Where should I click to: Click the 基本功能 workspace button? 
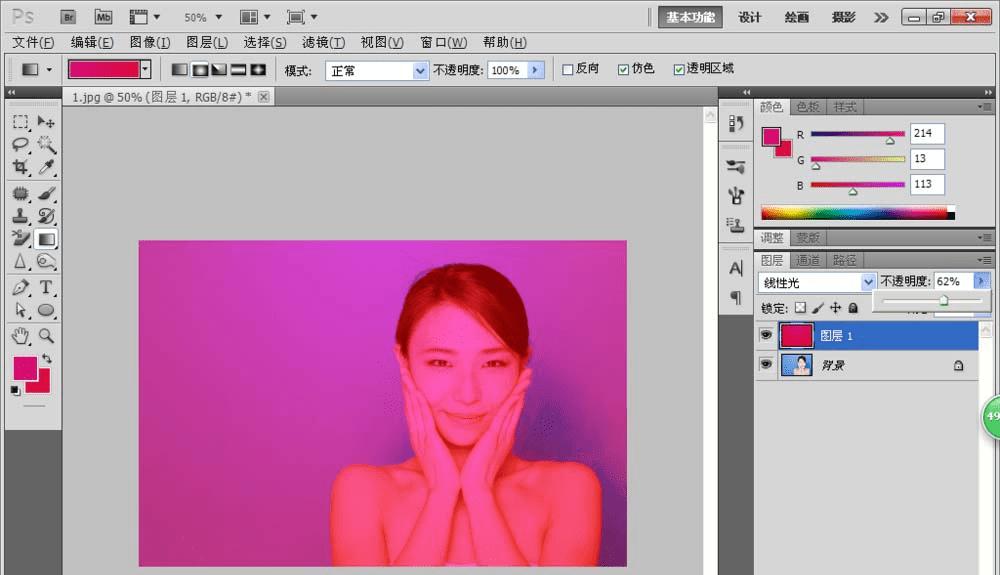tap(691, 17)
